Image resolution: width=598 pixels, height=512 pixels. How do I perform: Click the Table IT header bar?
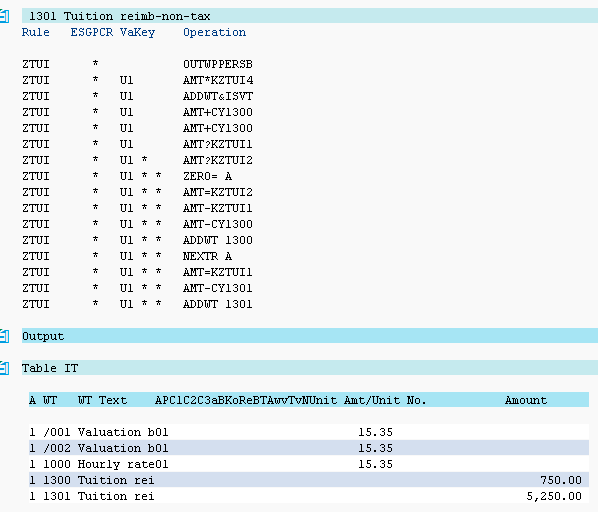[x=310, y=368]
